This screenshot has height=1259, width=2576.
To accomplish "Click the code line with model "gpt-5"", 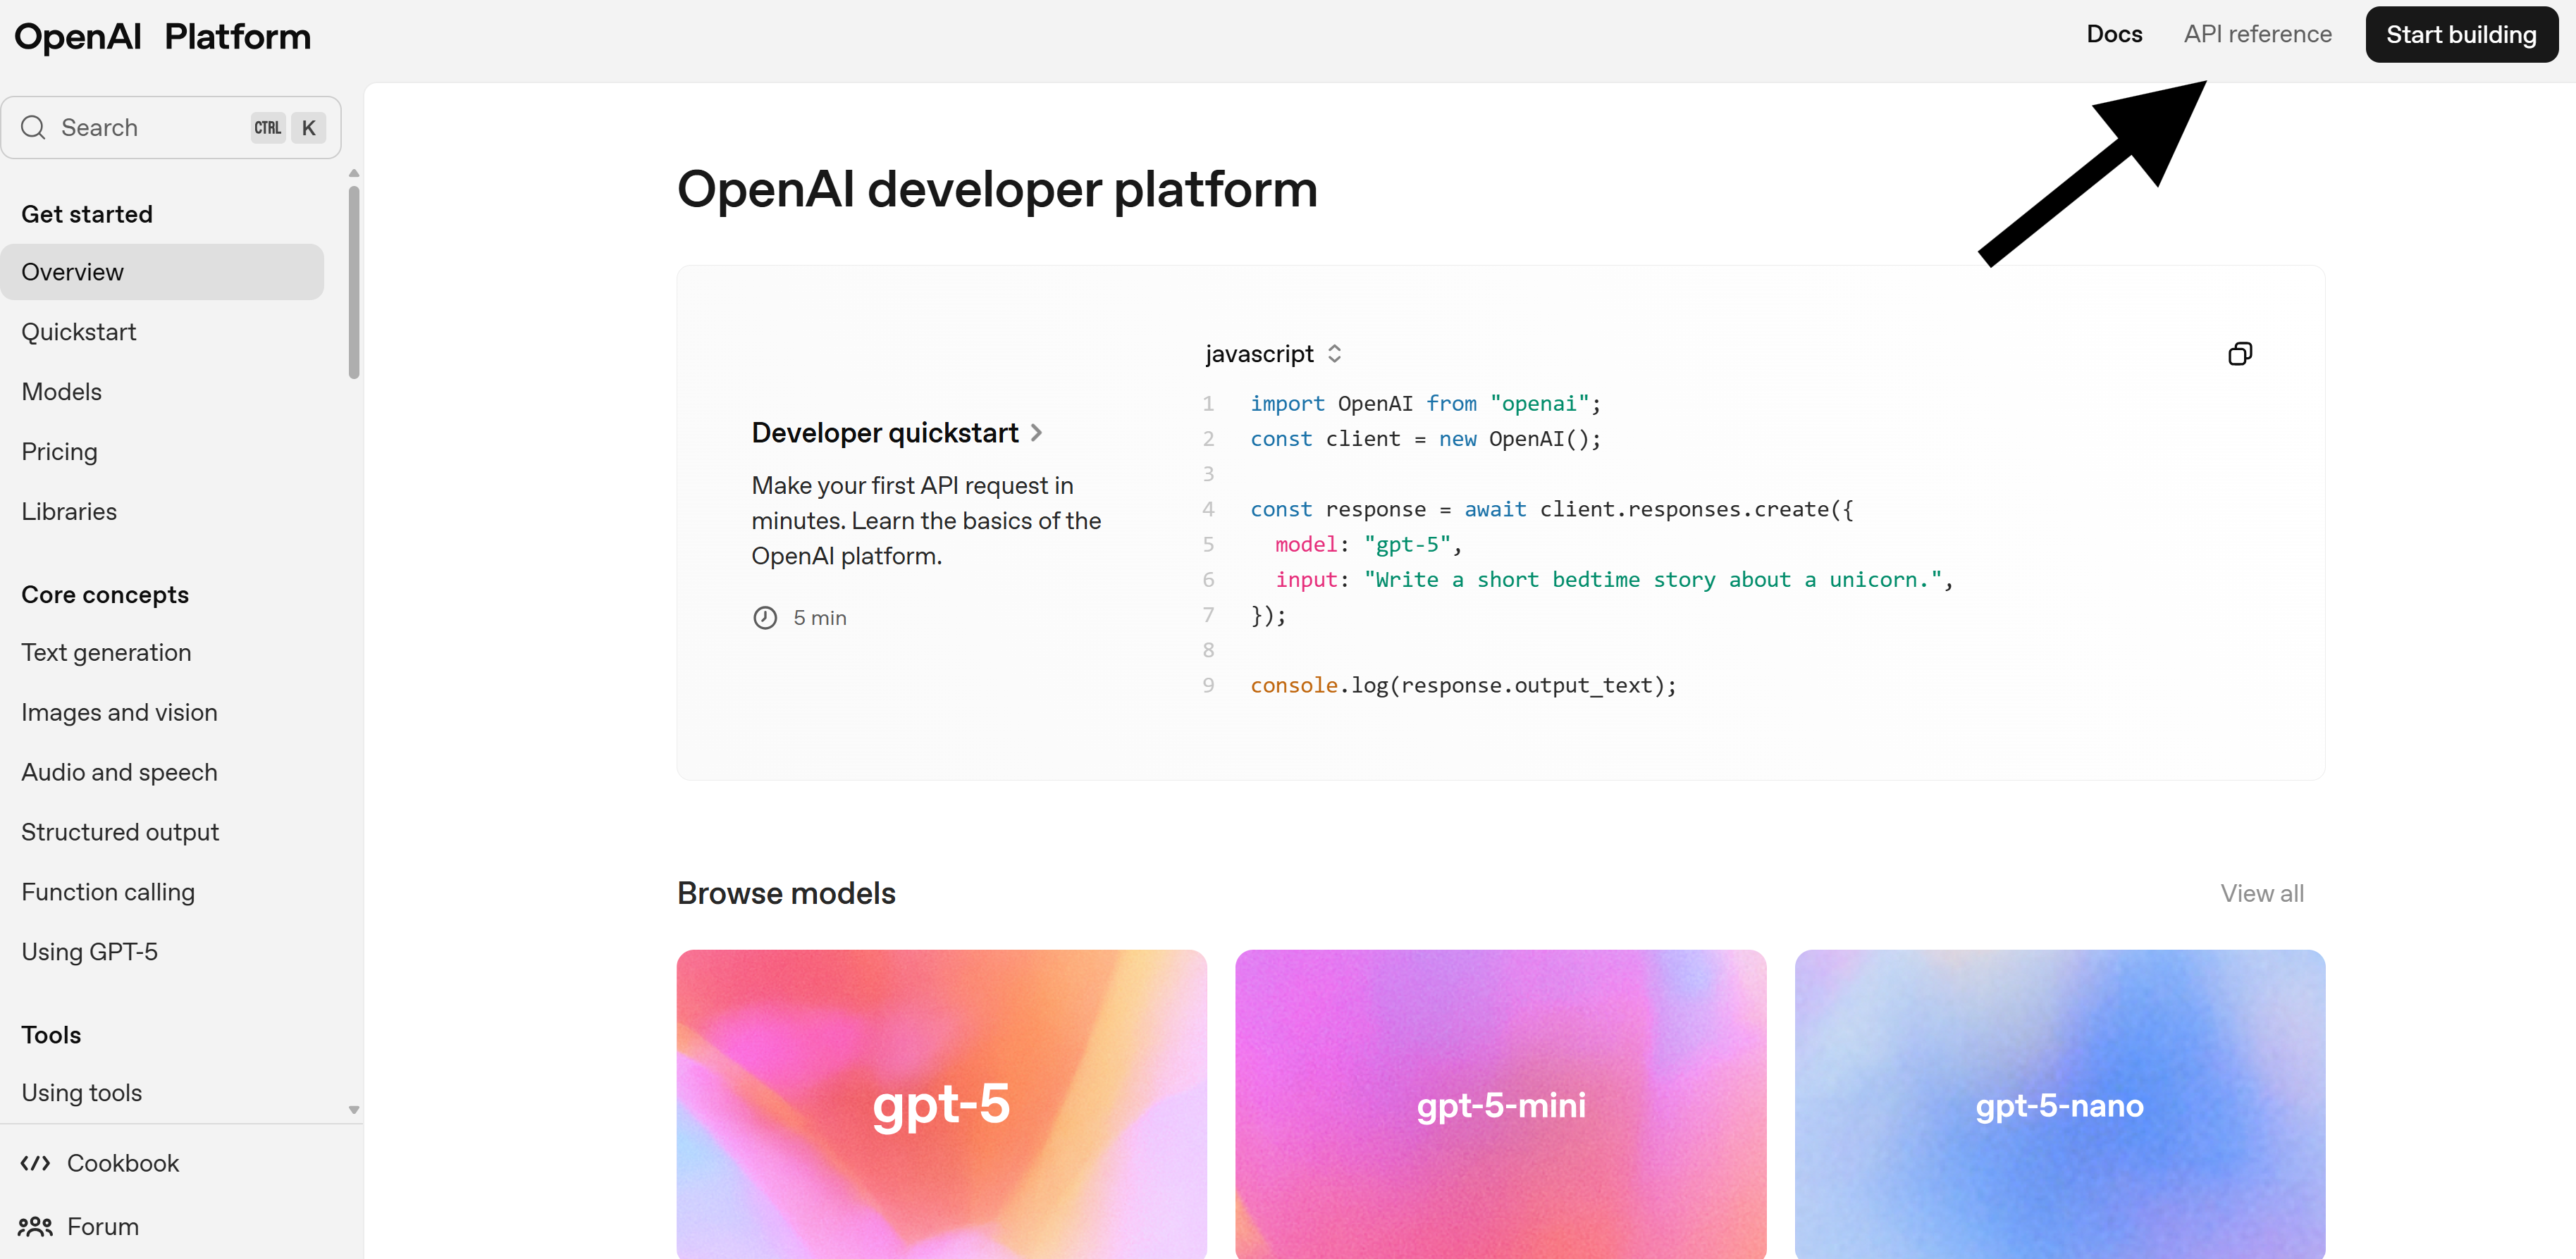I will point(1368,545).
